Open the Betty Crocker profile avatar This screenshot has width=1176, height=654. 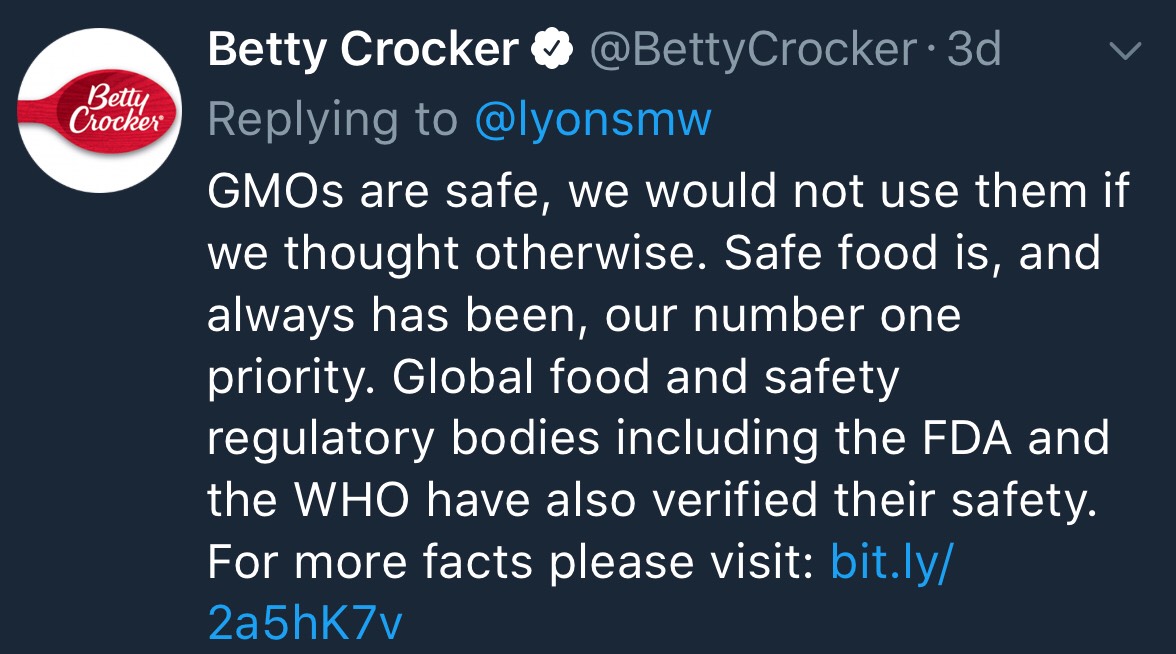pos(100,110)
